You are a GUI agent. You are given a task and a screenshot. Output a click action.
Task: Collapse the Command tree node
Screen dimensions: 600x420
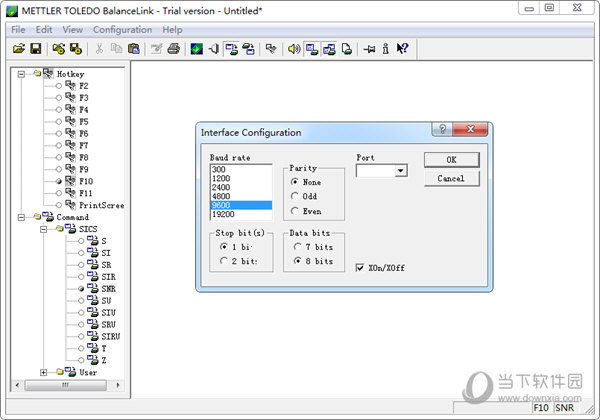point(21,217)
